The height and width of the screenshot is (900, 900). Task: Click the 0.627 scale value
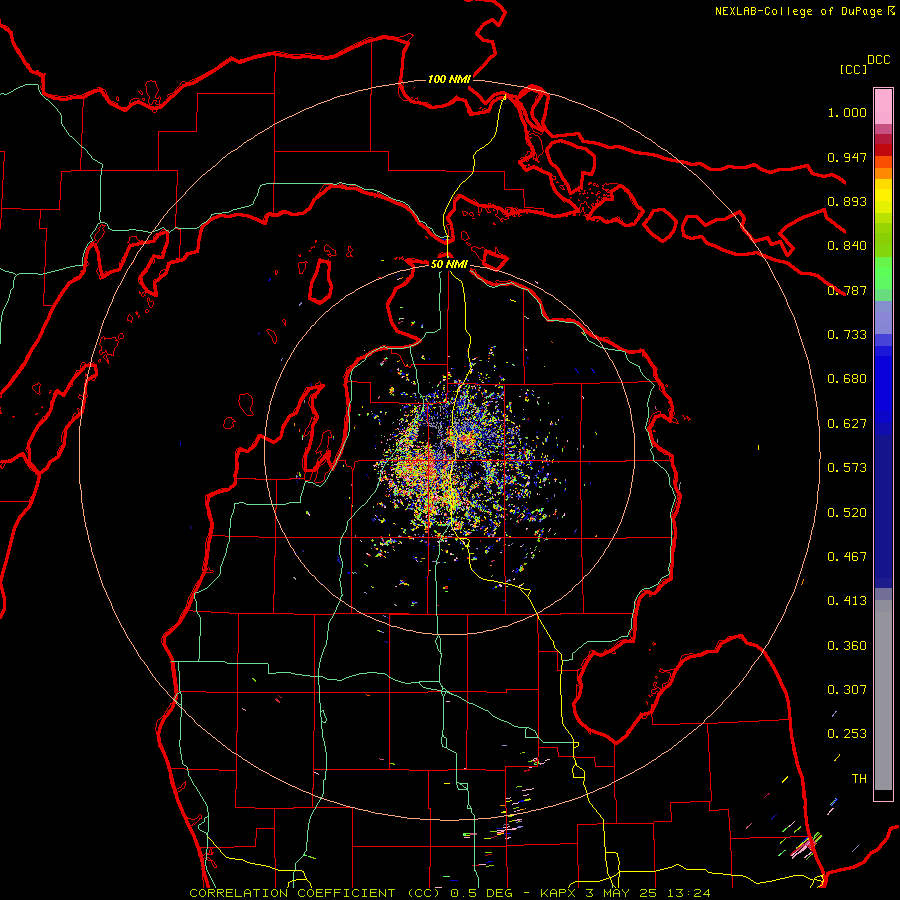click(847, 424)
